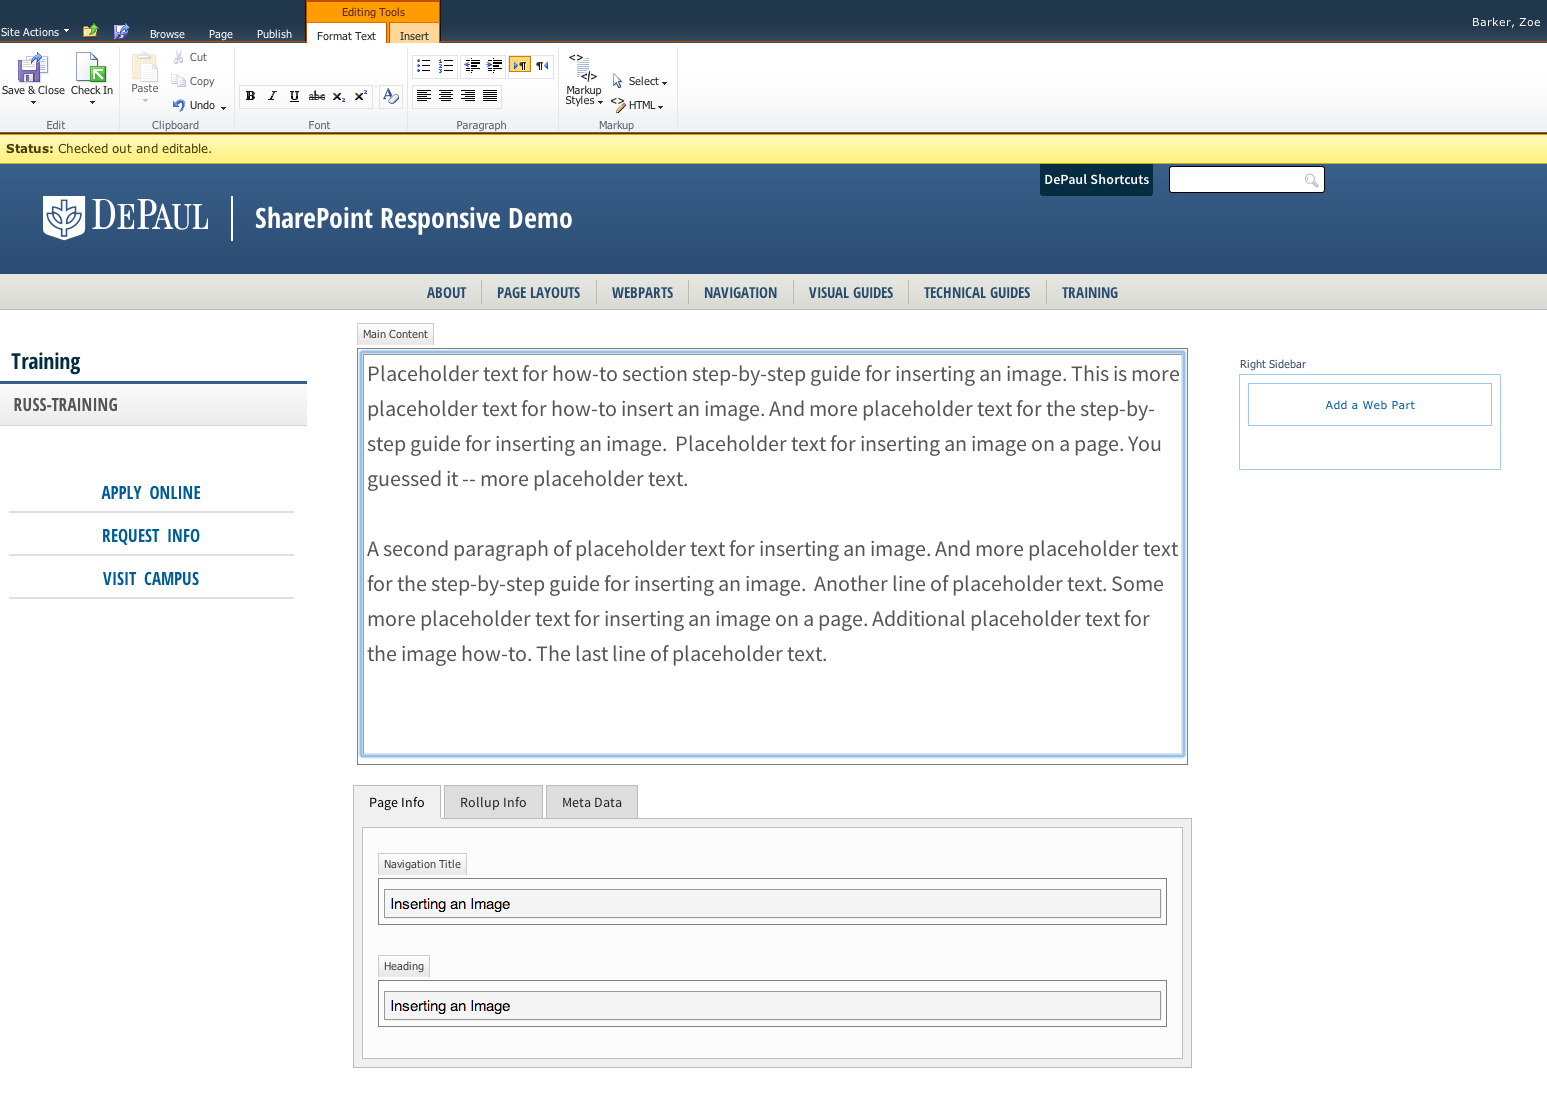This screenshot has height=1105, width=1547.
Task: Click the Check In icon
Action: pyautogui.click(x=91, y=69)
